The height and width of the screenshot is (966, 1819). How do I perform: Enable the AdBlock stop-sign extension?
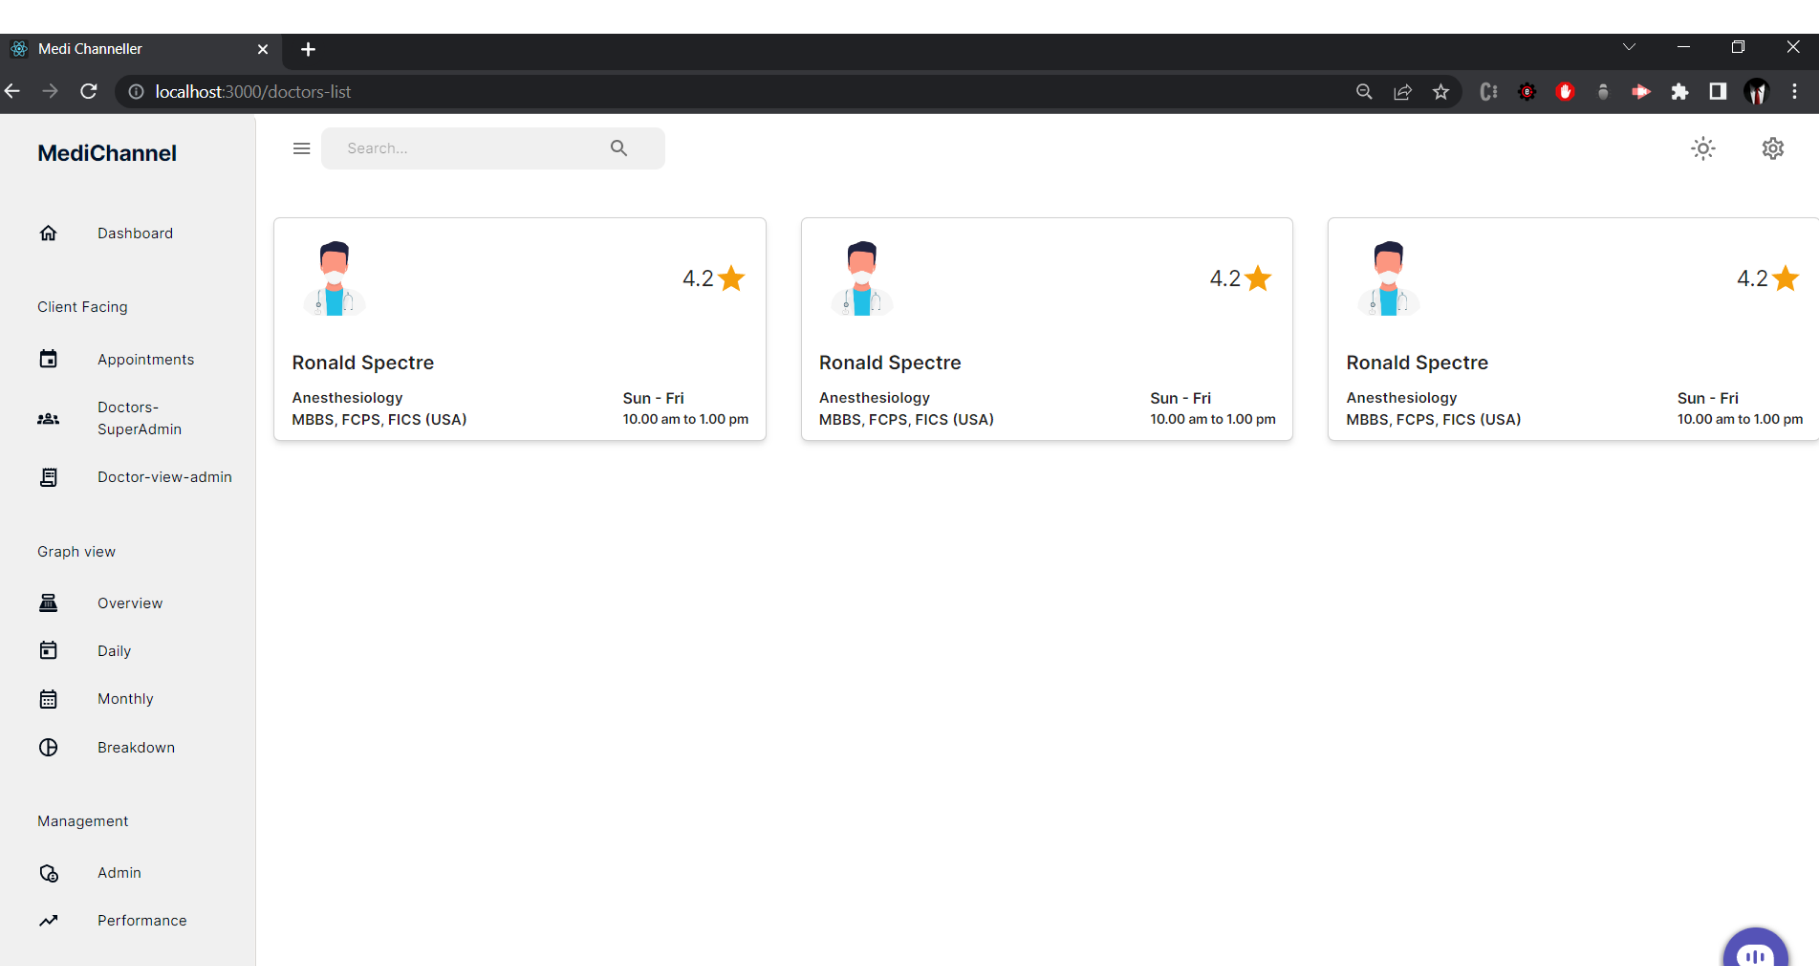(x=1565, y=91)
